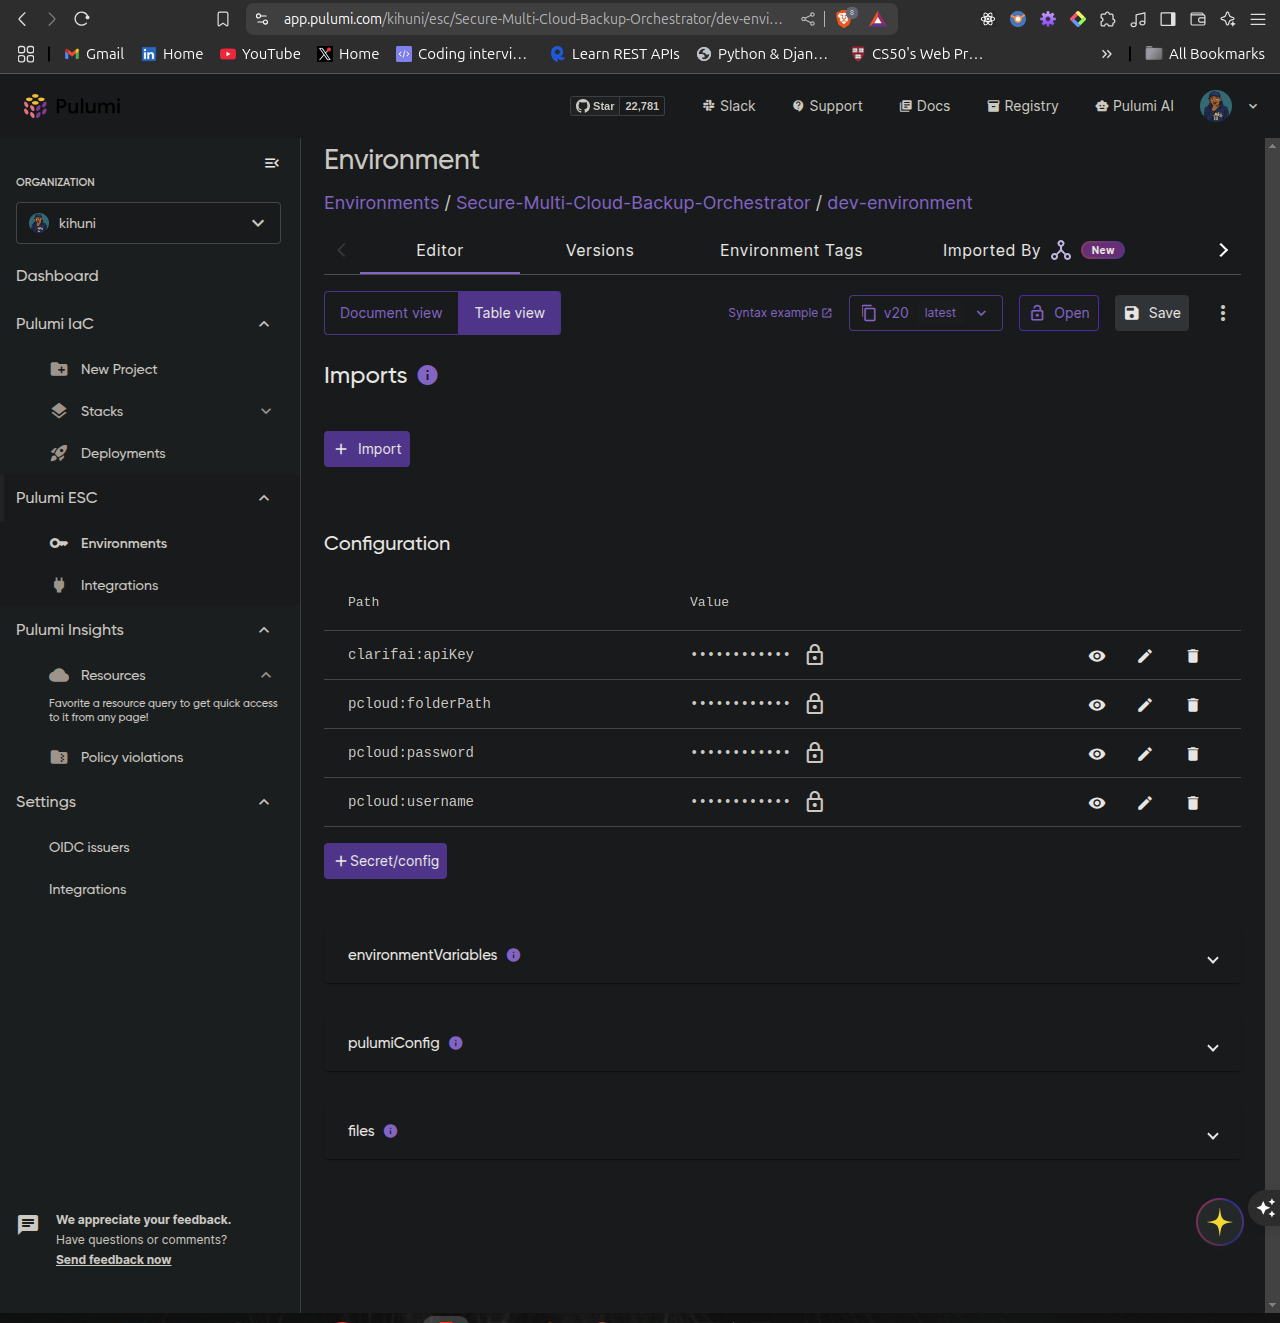Collapse the Pulumi Insights sidebar group

[264, 630]
